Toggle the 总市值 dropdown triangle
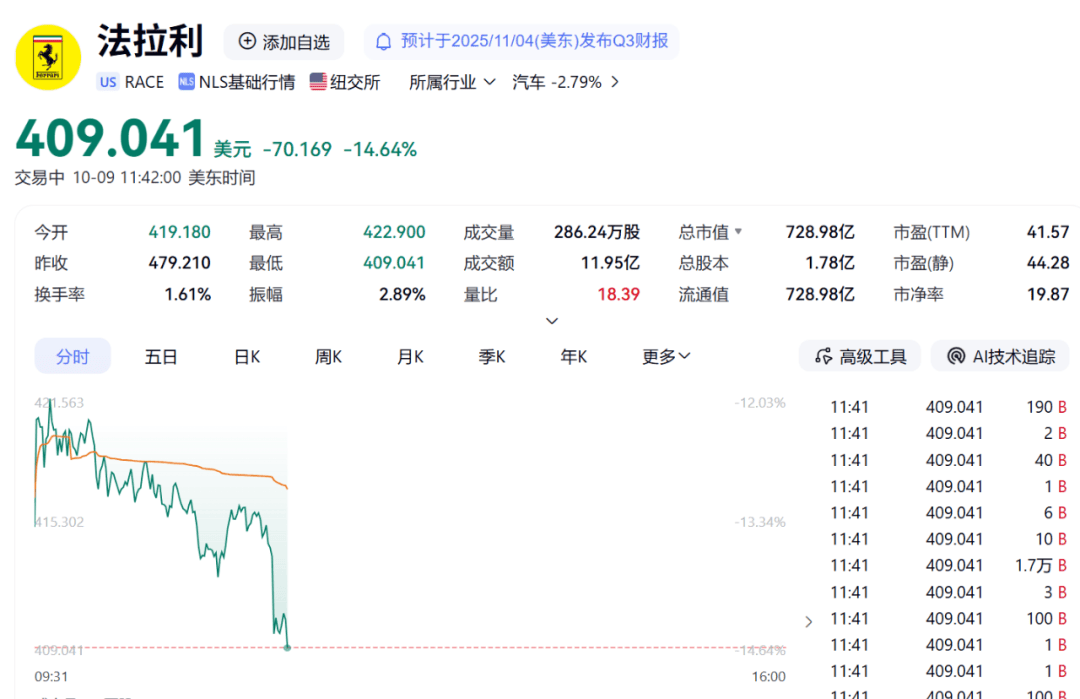The height and width of the screenshot is (699, 1080). tap(739, 232)
